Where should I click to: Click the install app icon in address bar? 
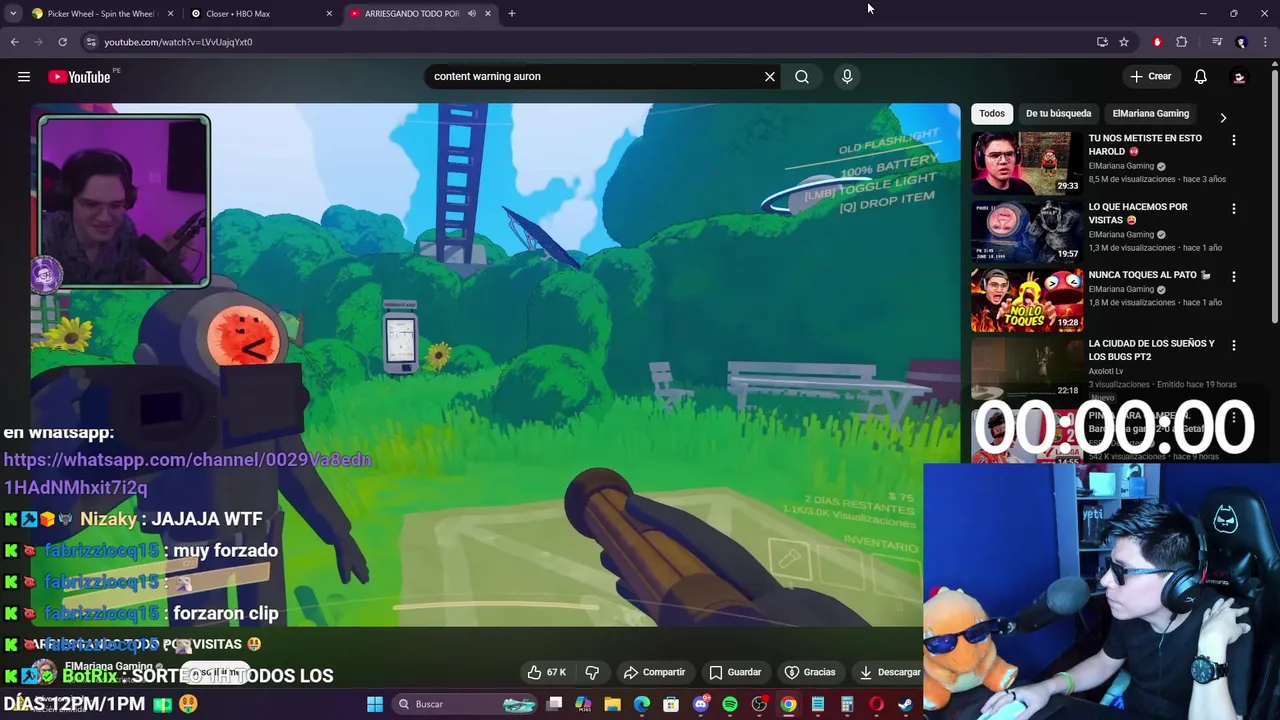(1102, 42)
